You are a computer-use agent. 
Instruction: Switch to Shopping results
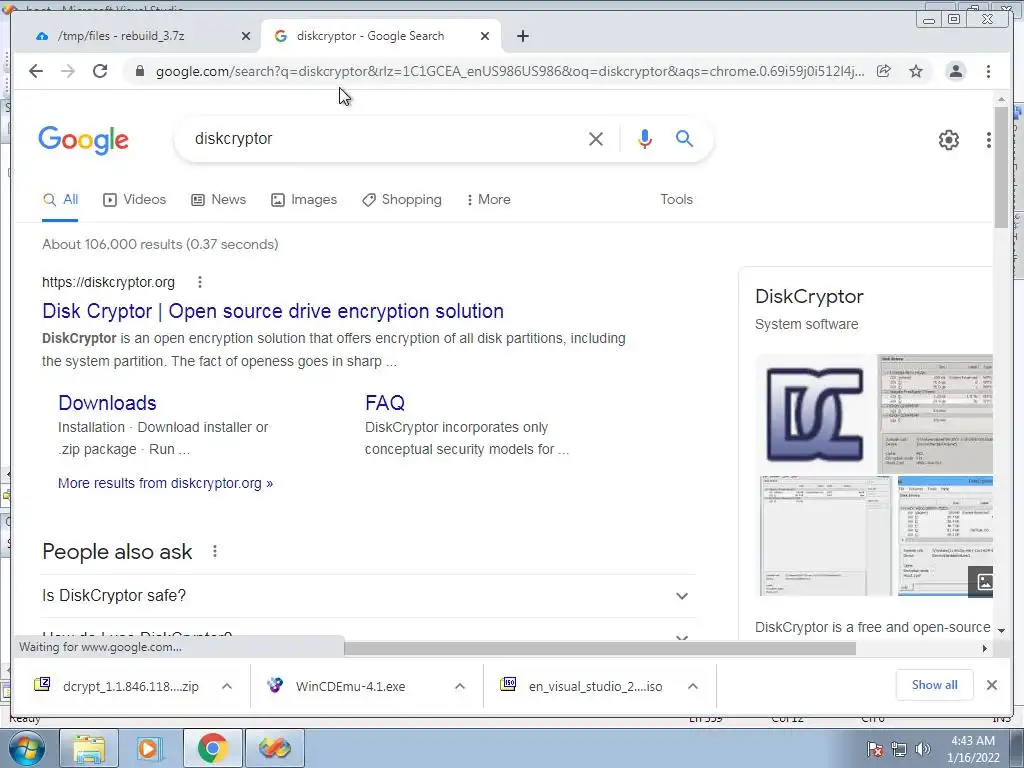pos(402,200)
